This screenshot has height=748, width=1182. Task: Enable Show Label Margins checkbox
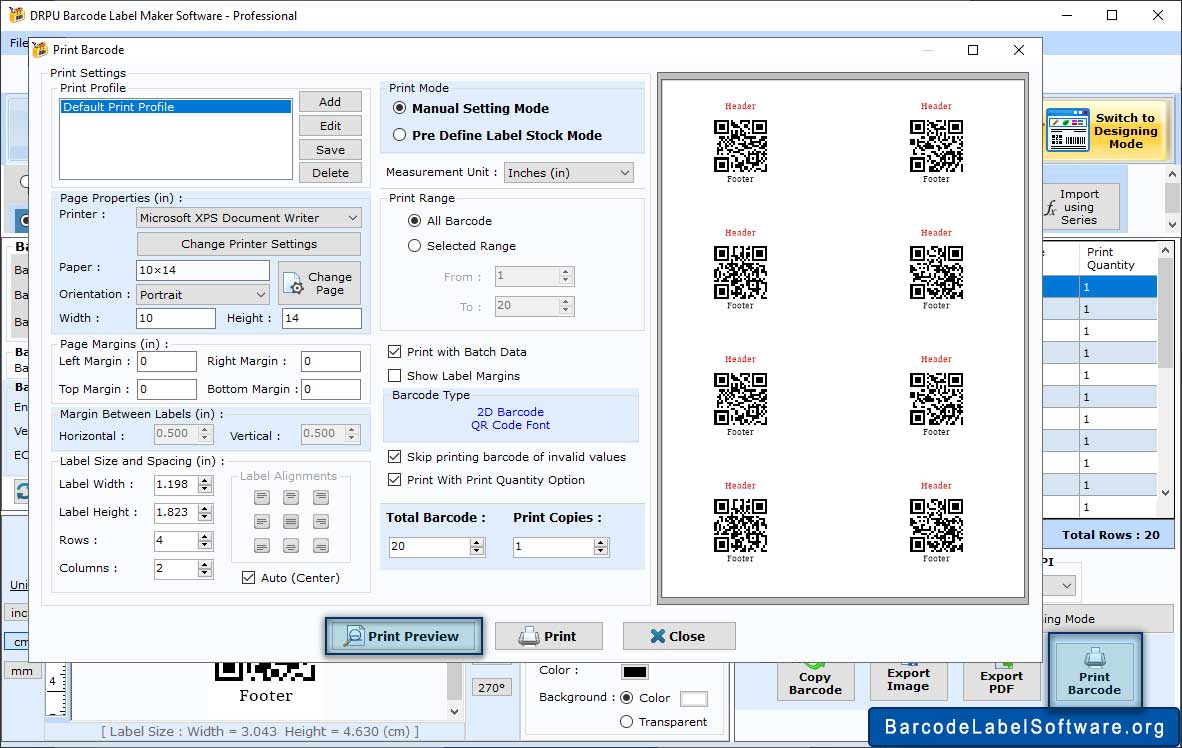[x=394, y=376]
